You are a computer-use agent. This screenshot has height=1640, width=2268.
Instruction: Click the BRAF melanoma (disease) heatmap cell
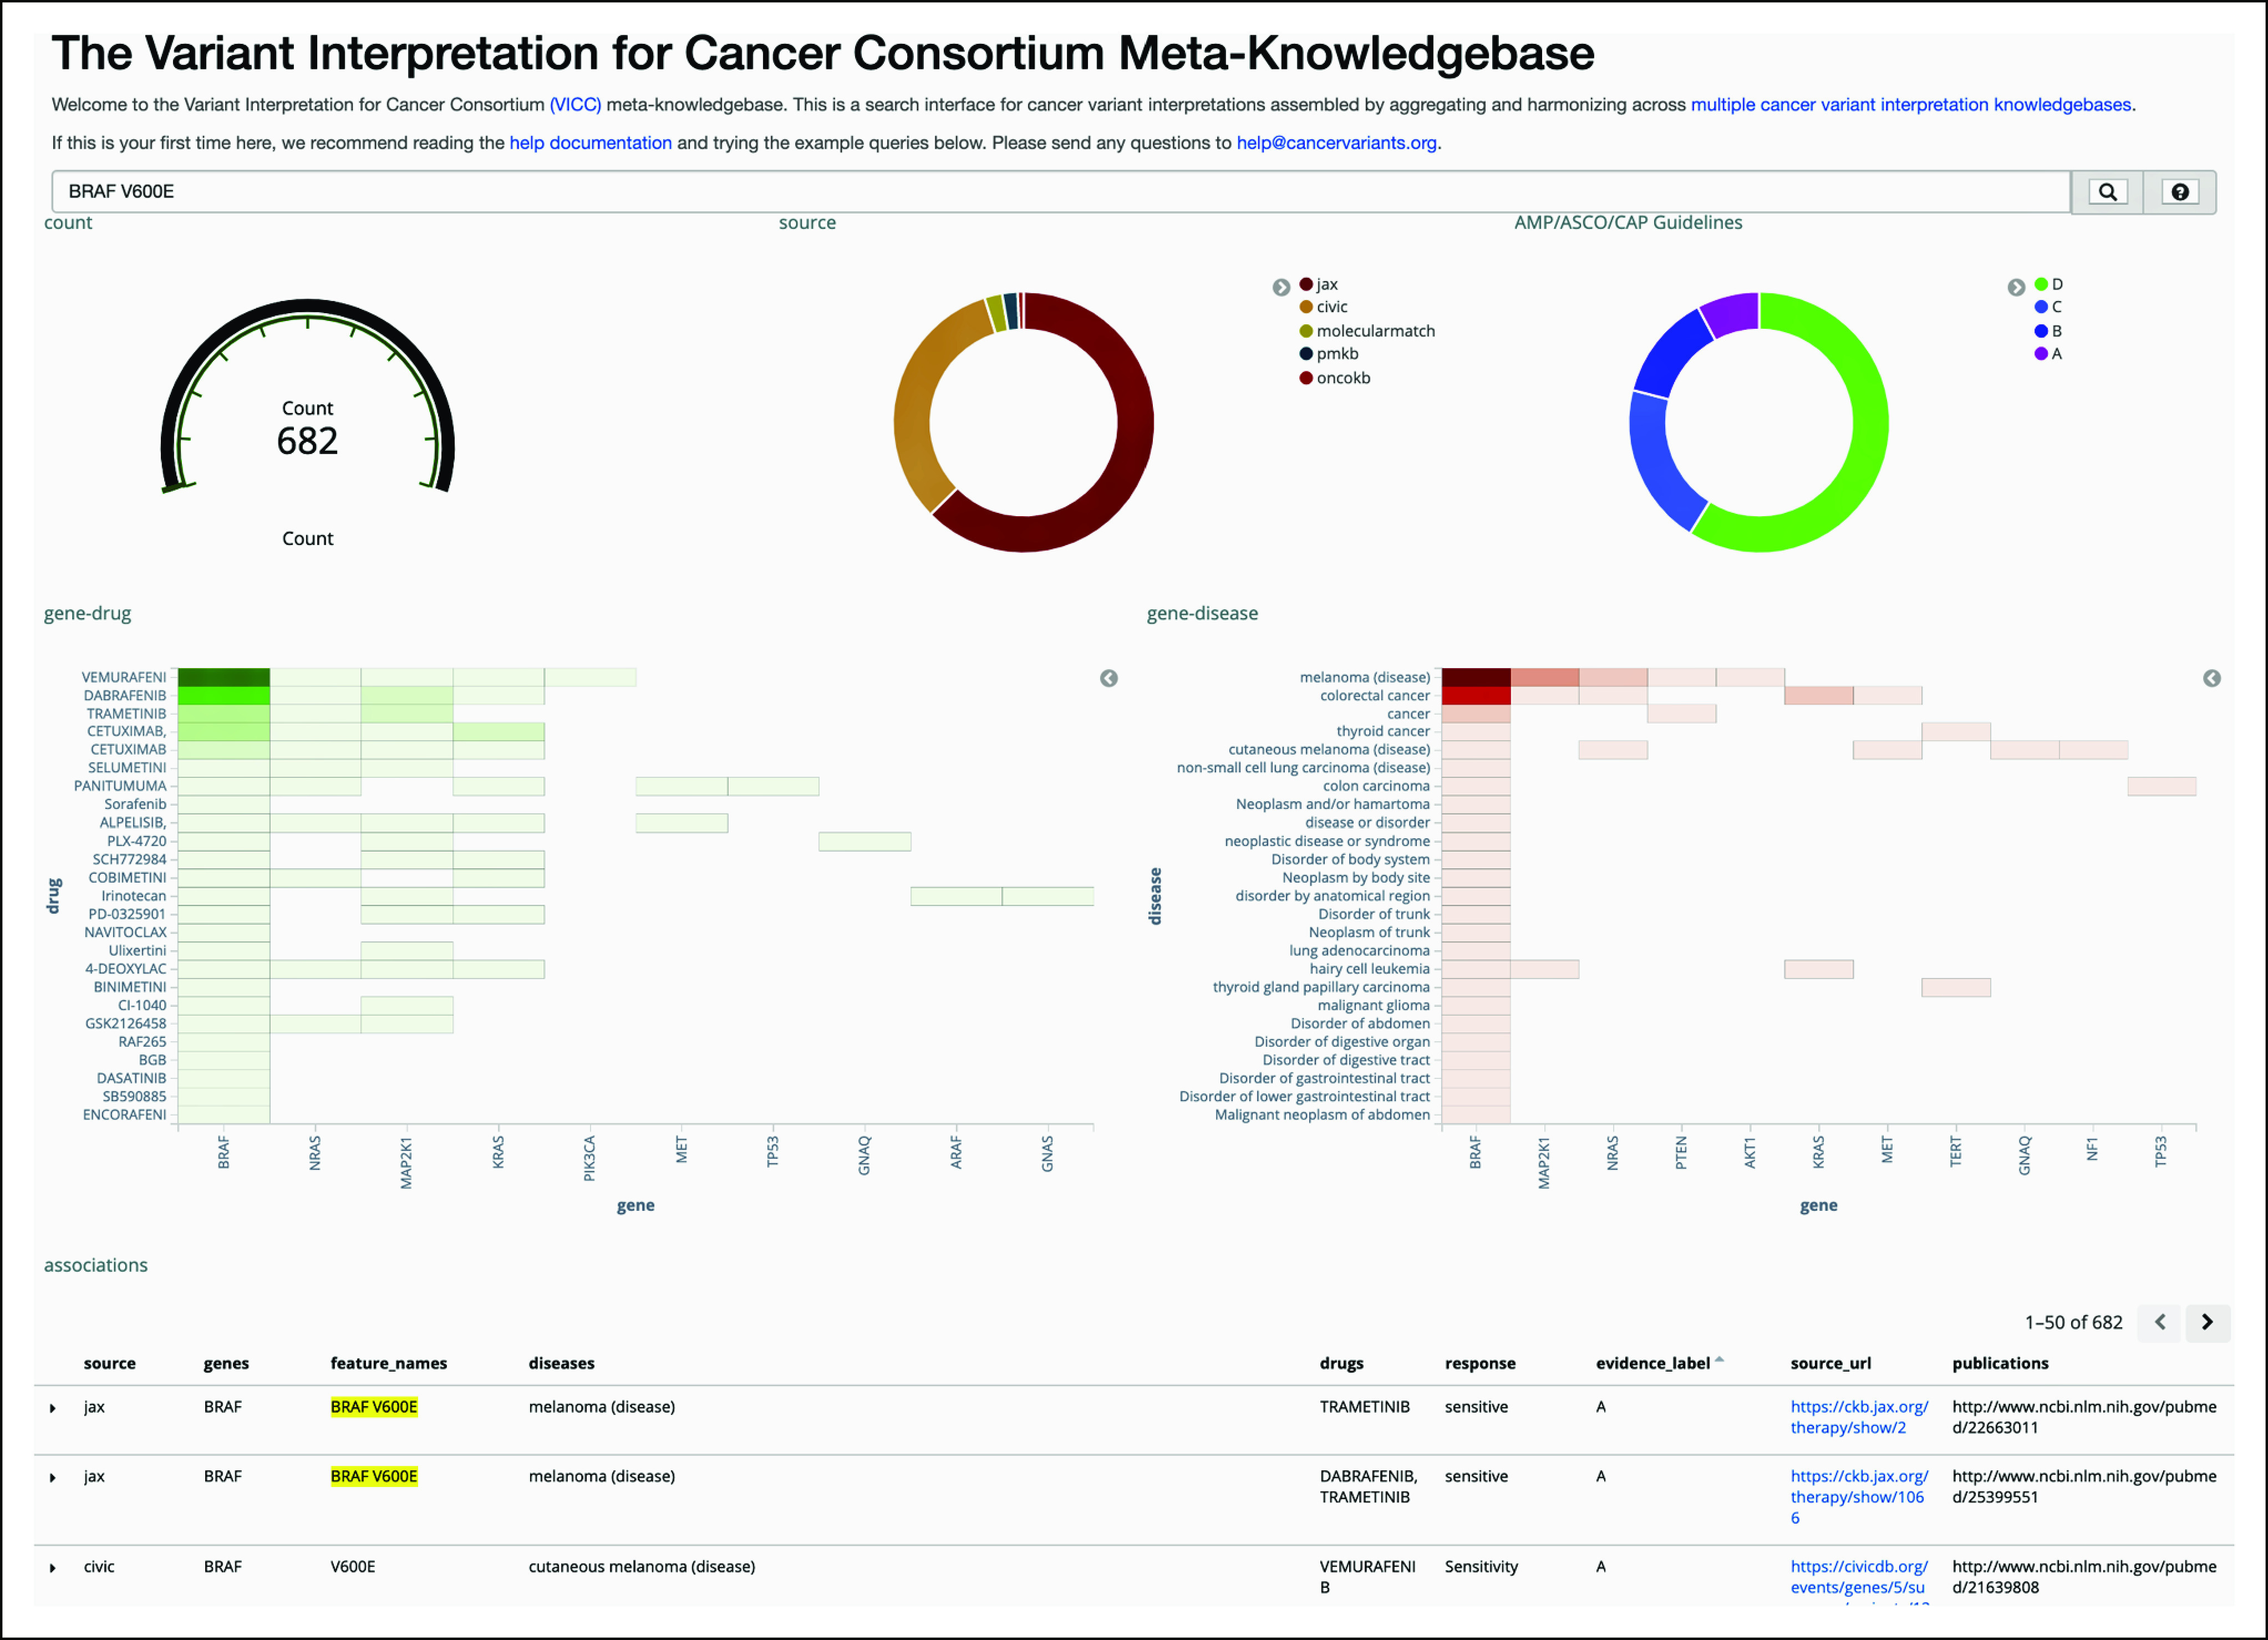[x=1476, y=678]
